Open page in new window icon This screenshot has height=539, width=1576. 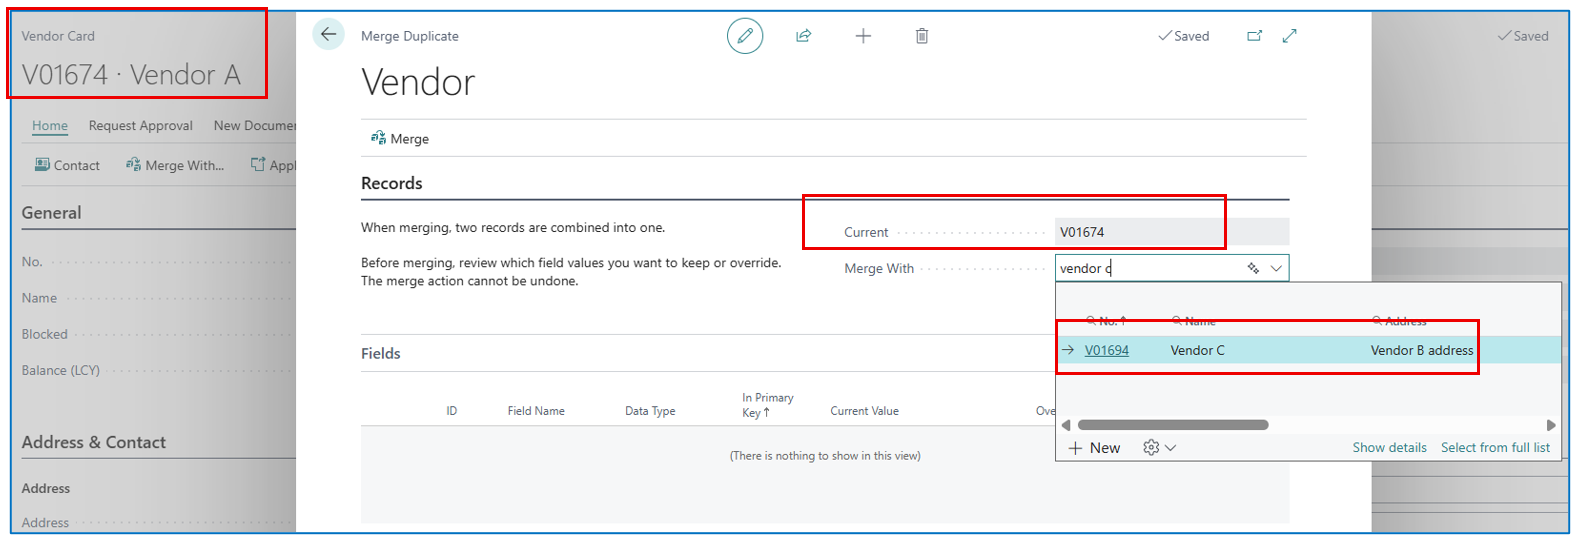pos(1254,36)
